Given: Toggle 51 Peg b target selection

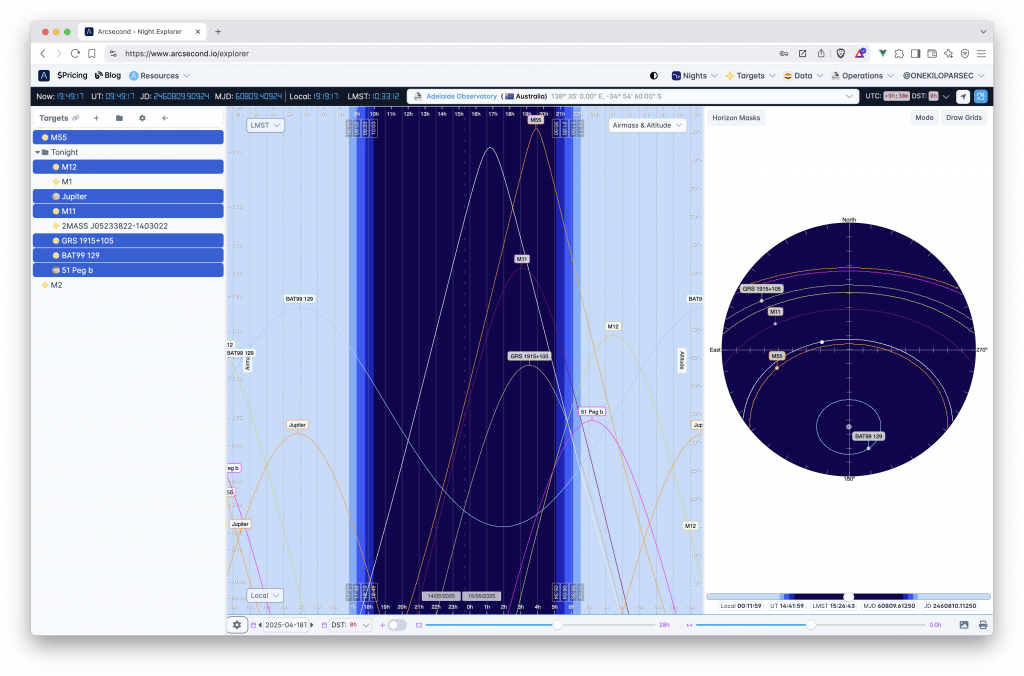Looking at the screenshot, I should click(x=128, y=270).
